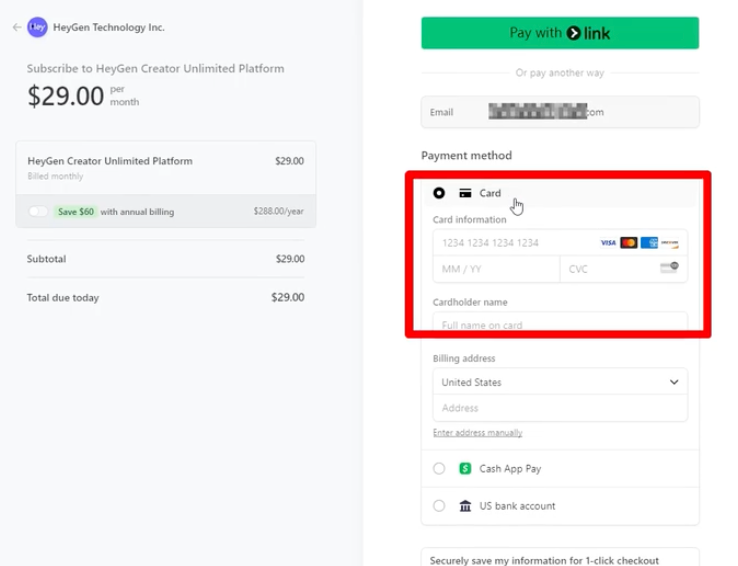Click the American Express brand icon
Image resolution: width=738 pixels, height=566 pixels.
649,243
